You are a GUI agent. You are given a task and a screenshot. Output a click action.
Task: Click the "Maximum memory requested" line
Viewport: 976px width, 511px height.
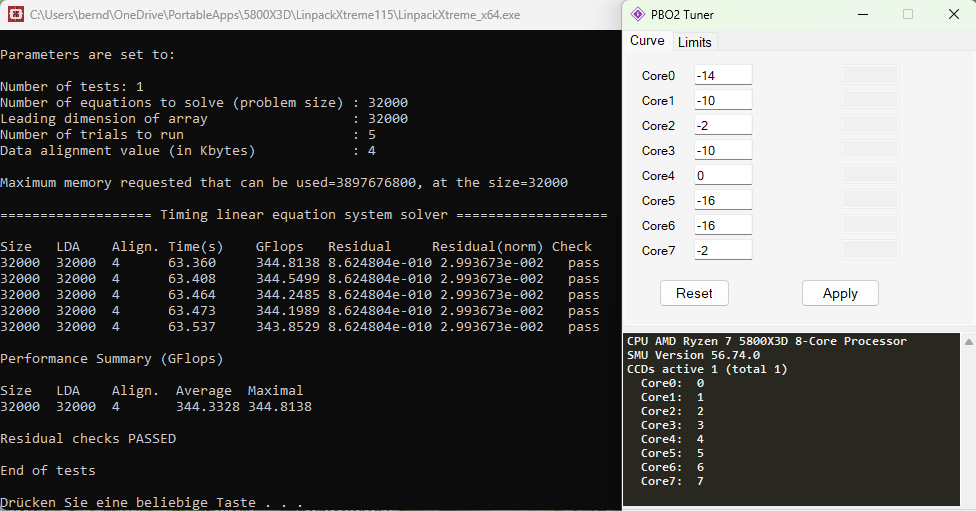point(284,182)
